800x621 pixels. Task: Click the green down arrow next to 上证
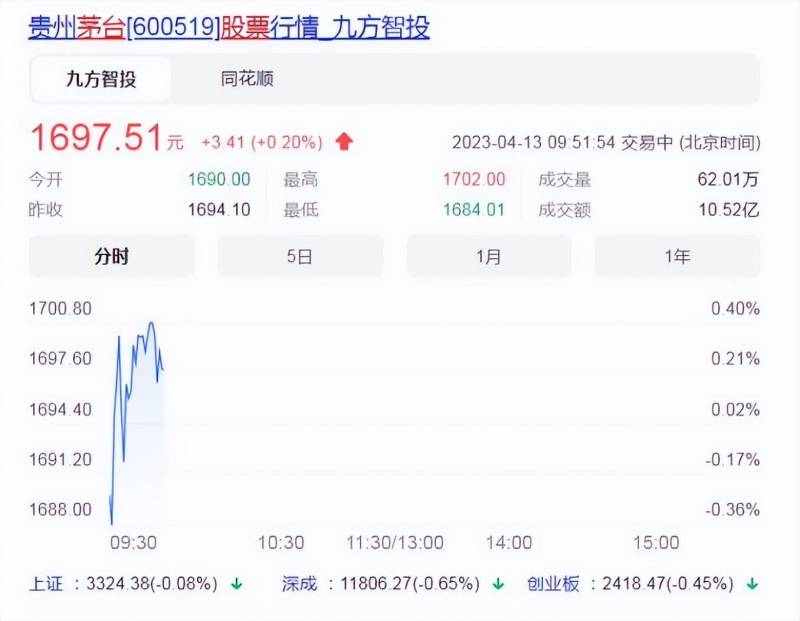237,583
